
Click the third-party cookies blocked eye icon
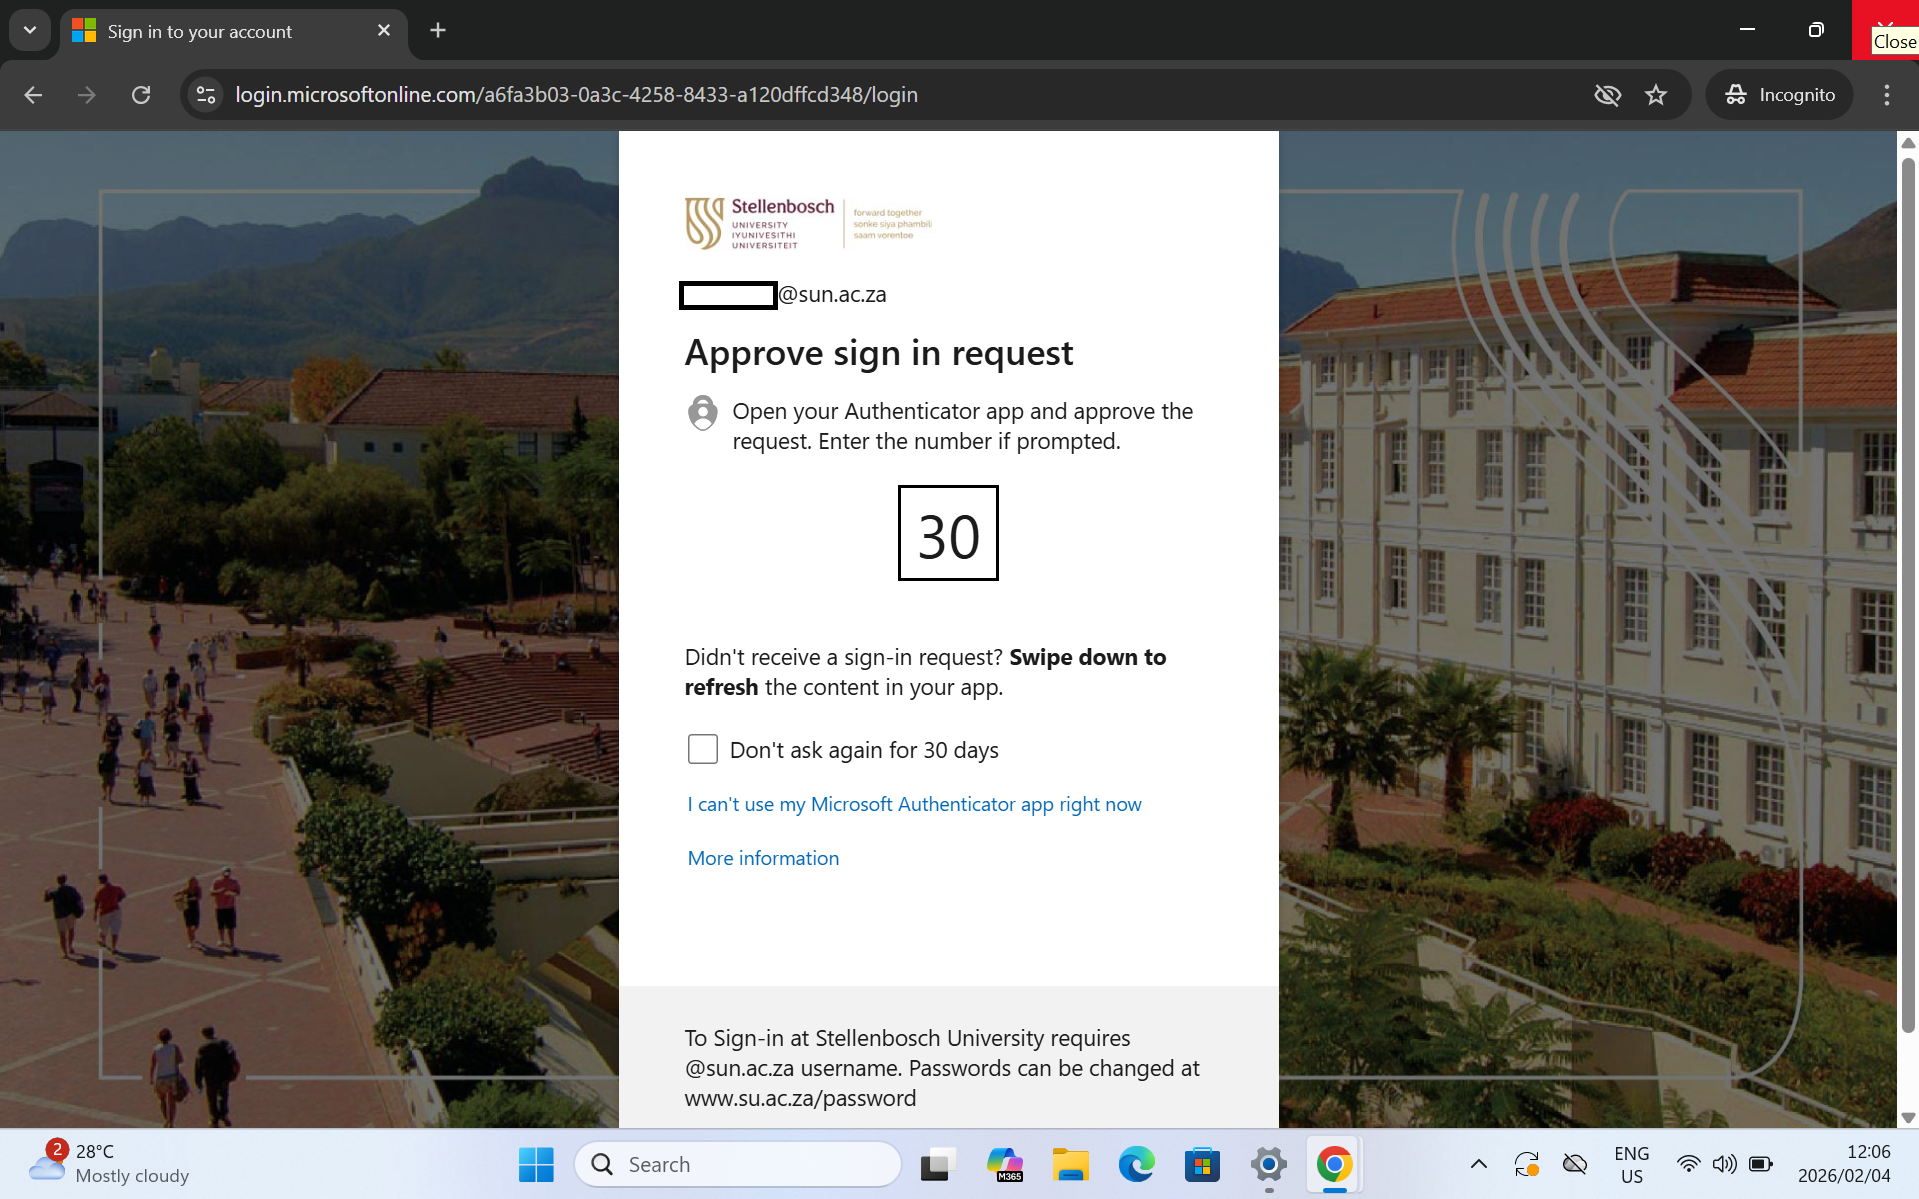(x=1607, y=95)
